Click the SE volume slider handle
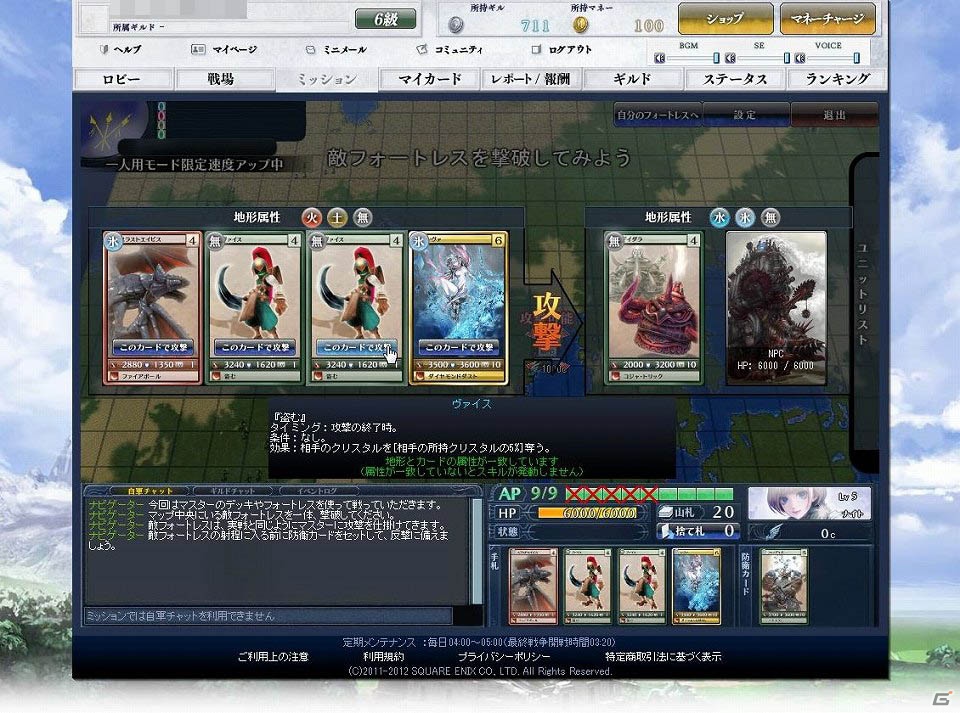960x713 pixels. click(787, 58)
